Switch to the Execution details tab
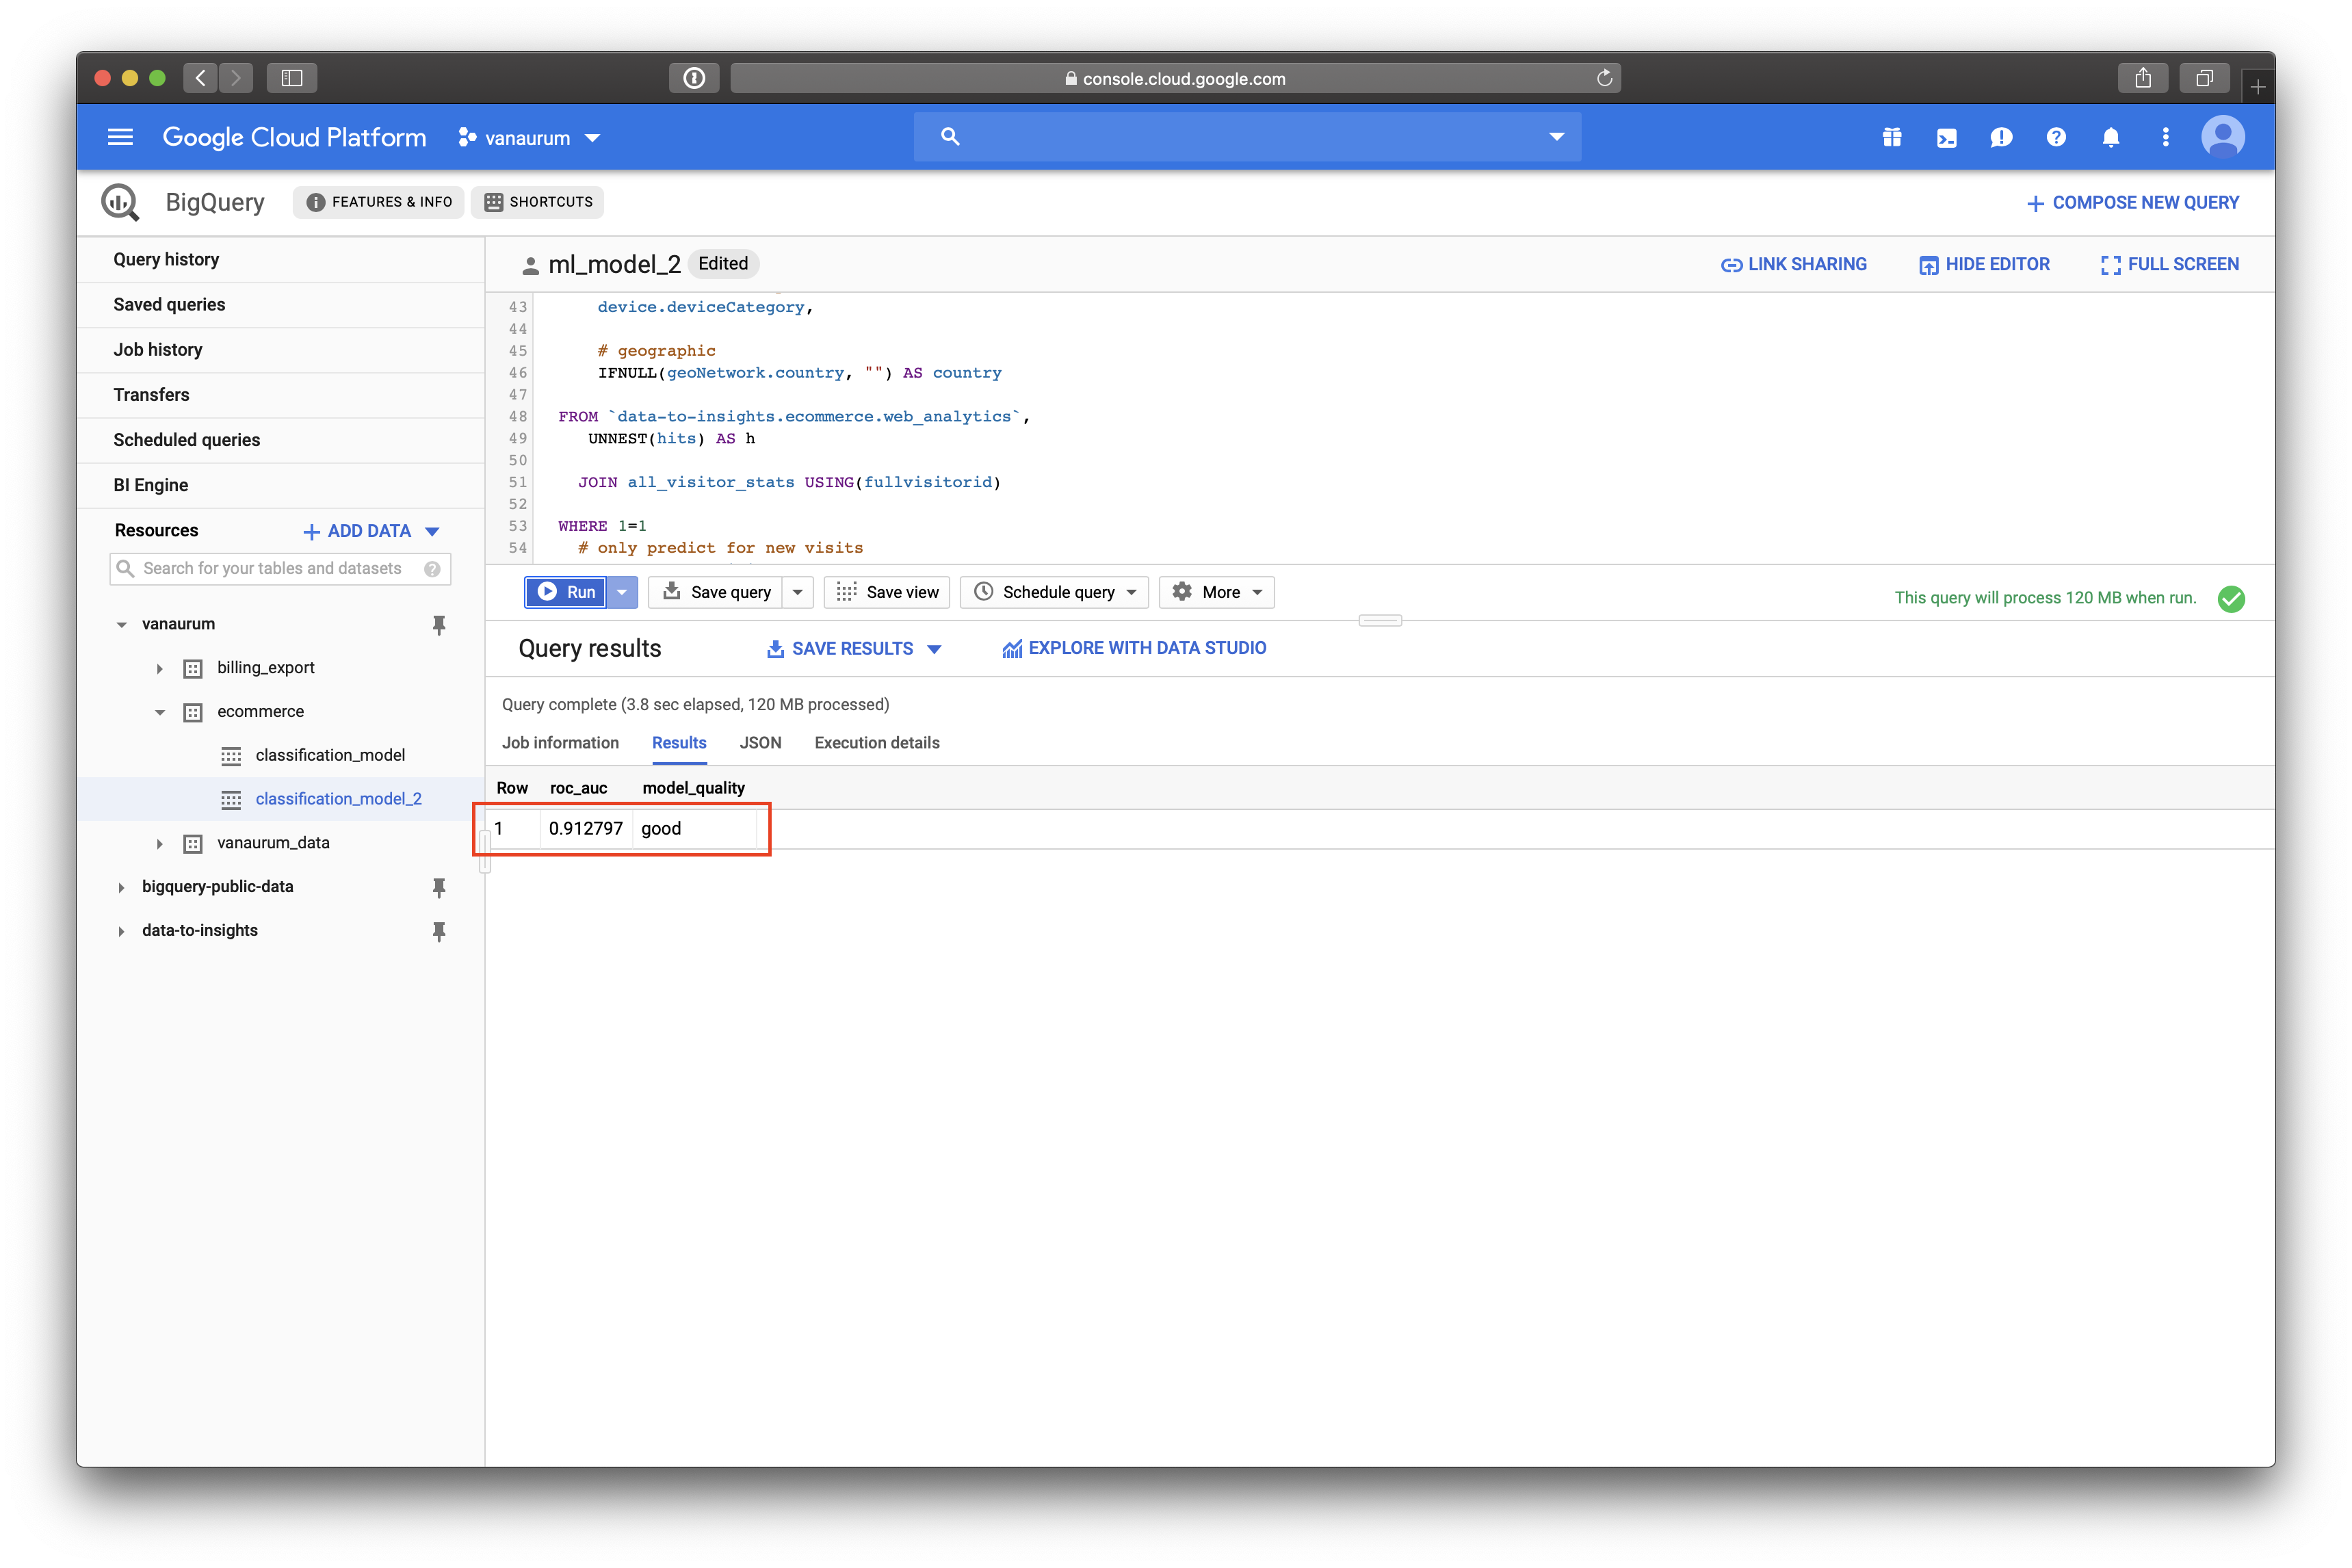 click(877, 743)
